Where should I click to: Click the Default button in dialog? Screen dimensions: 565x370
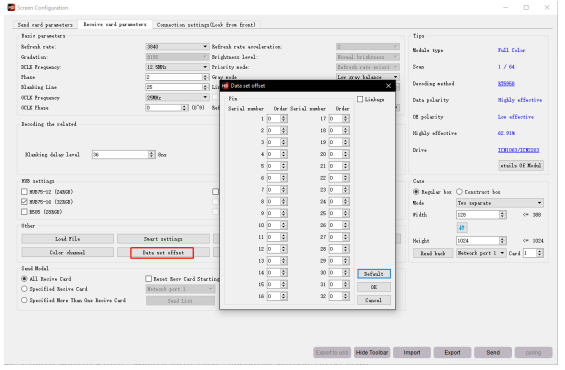(x=374, y=274)
